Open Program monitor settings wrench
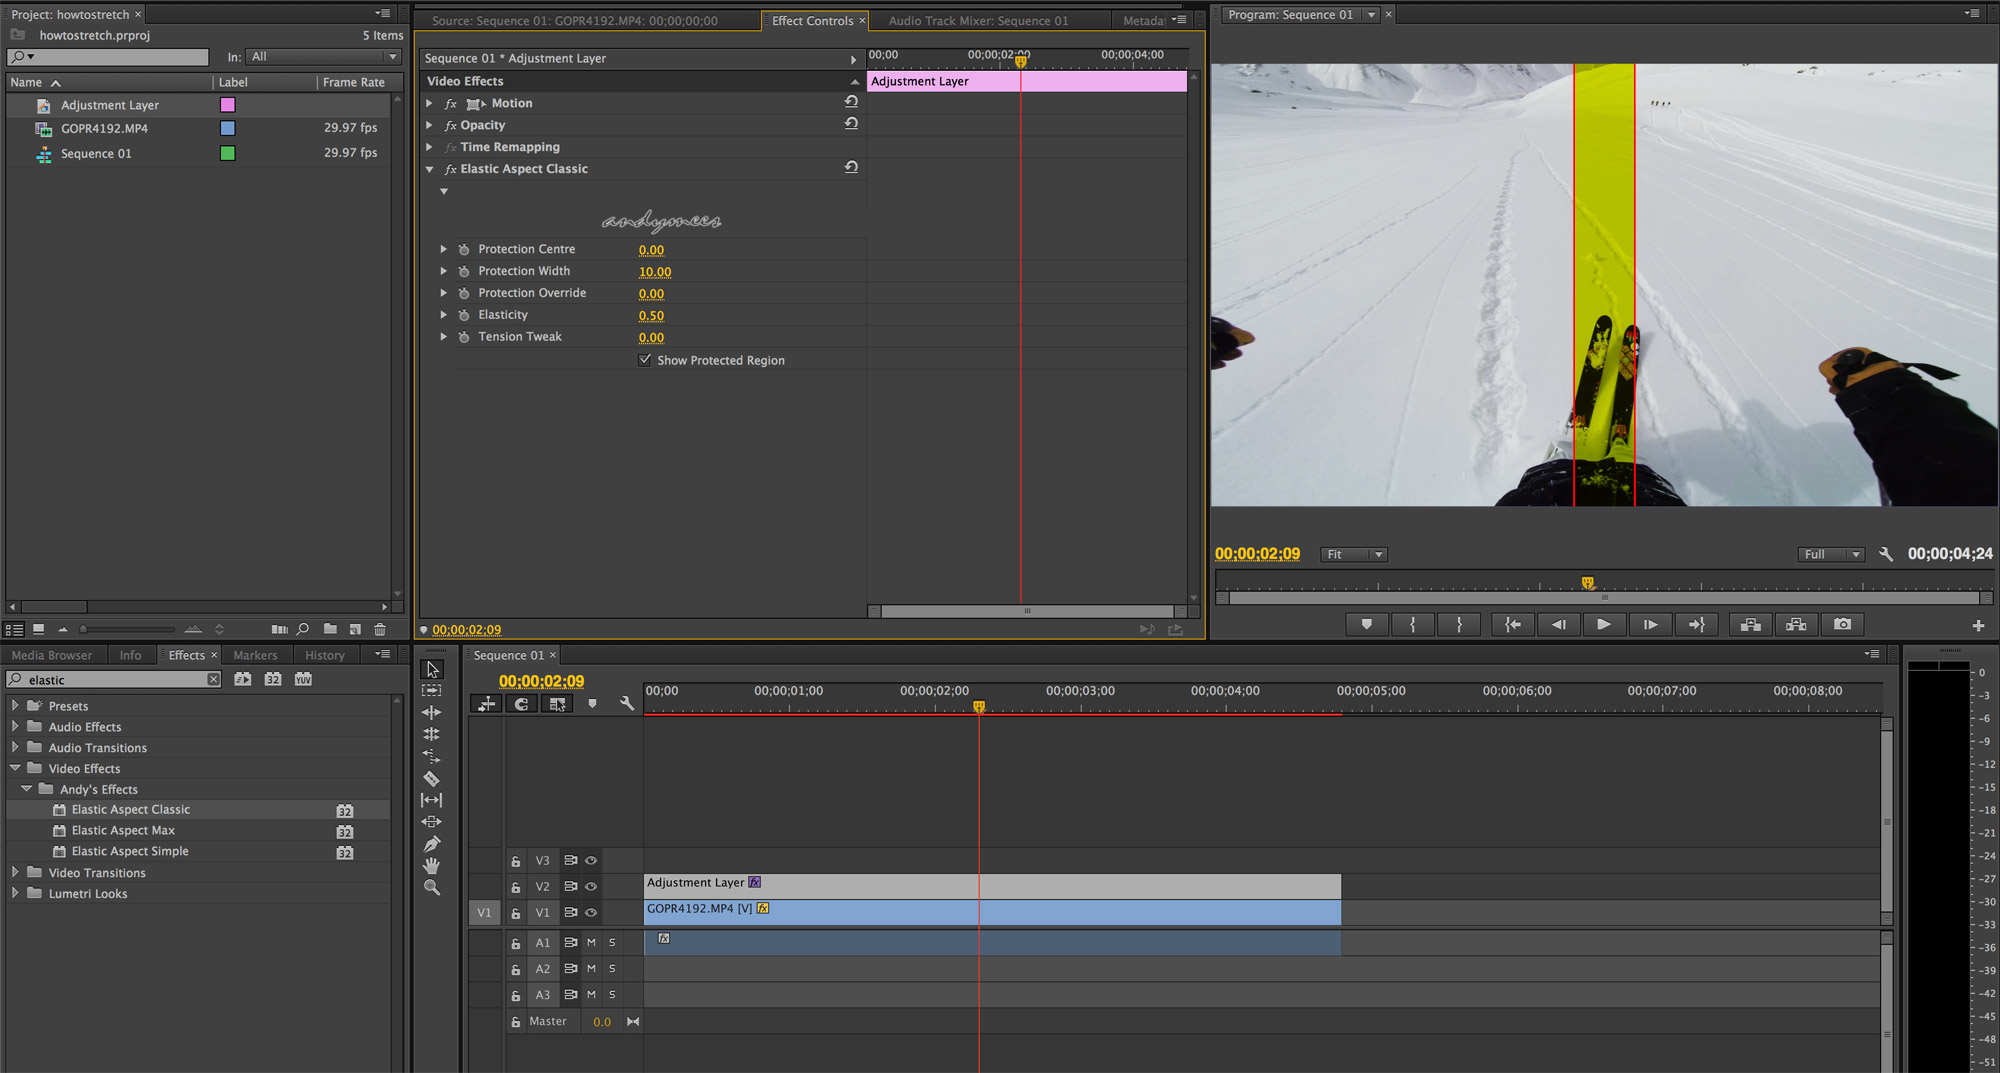 tap(1886, 554)
